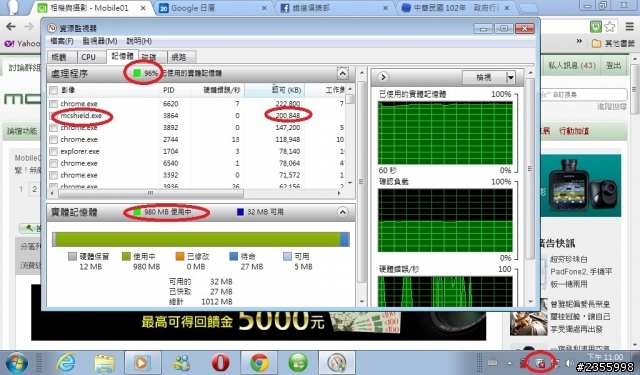Open the 檔案(F) menu
This screenshot has height=375, width=640.
pos(62,41)
